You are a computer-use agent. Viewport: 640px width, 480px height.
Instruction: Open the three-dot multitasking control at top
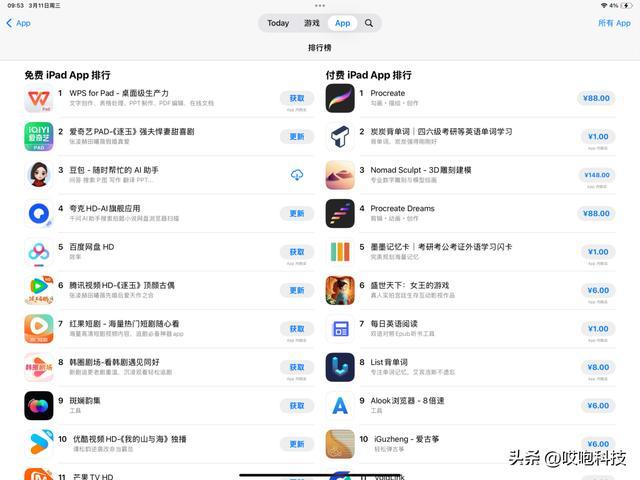click(320, 6)
